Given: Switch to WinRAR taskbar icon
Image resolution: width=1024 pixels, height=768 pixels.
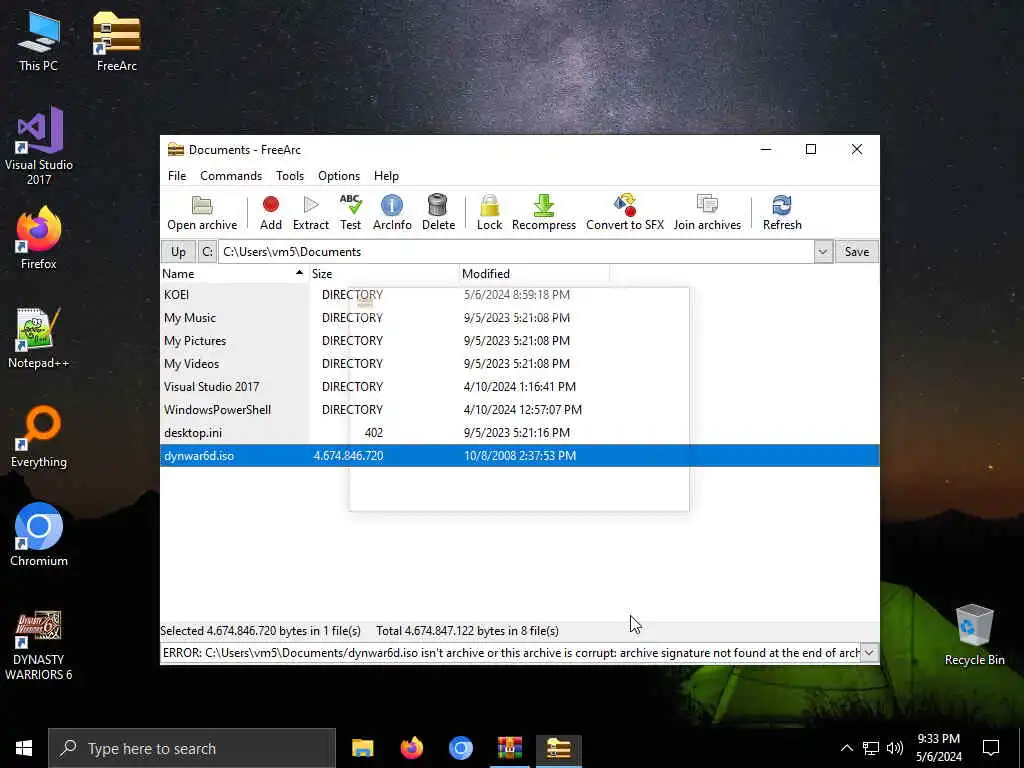Looking at the screenshot, I should click(x=509, y=748).
